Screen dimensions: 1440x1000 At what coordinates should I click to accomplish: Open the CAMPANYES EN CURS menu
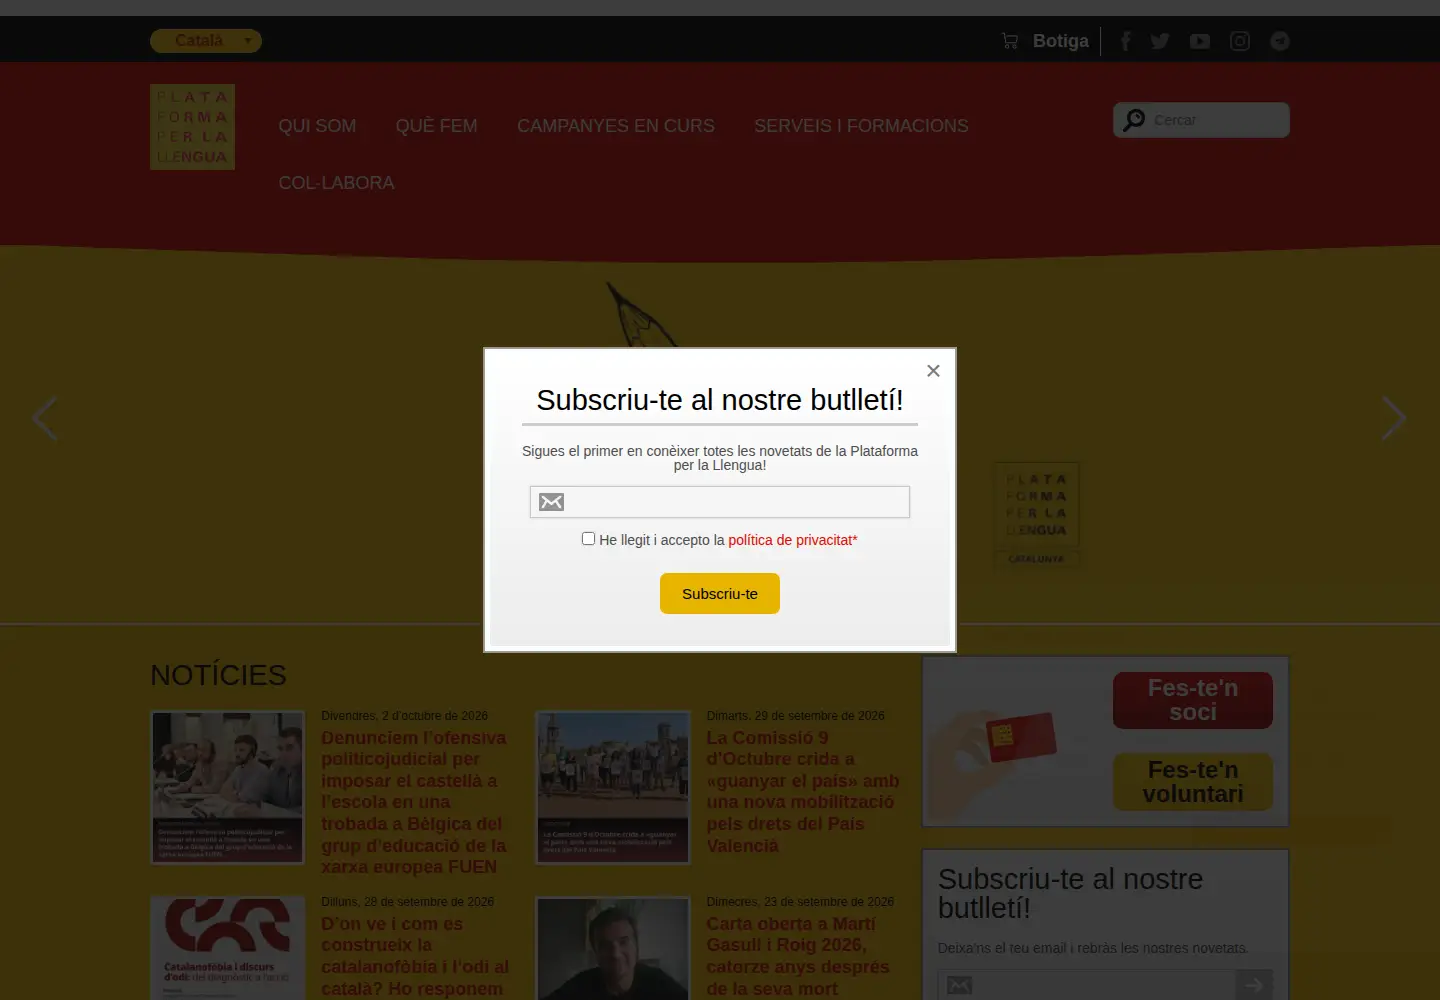[x=616, y=126]
